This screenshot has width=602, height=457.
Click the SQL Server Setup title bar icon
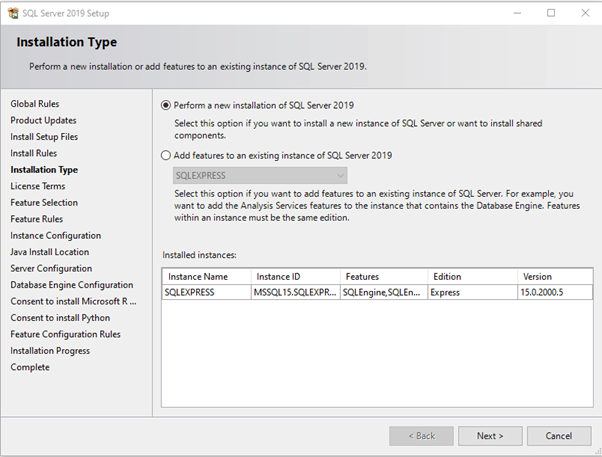13,13
